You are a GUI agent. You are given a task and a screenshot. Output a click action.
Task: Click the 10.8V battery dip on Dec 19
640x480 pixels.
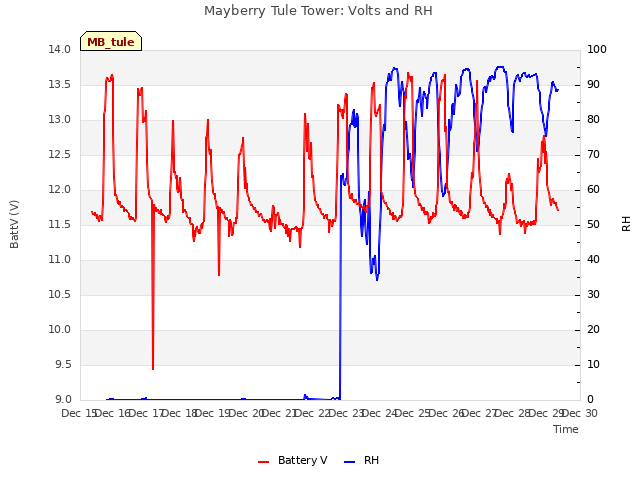pos(219,275)
